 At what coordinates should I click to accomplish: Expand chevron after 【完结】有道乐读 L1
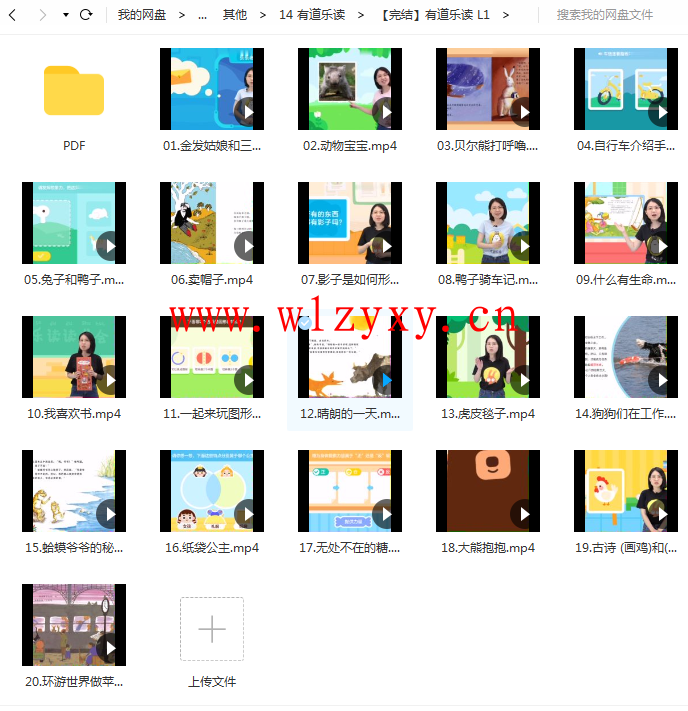coord(506,15)
